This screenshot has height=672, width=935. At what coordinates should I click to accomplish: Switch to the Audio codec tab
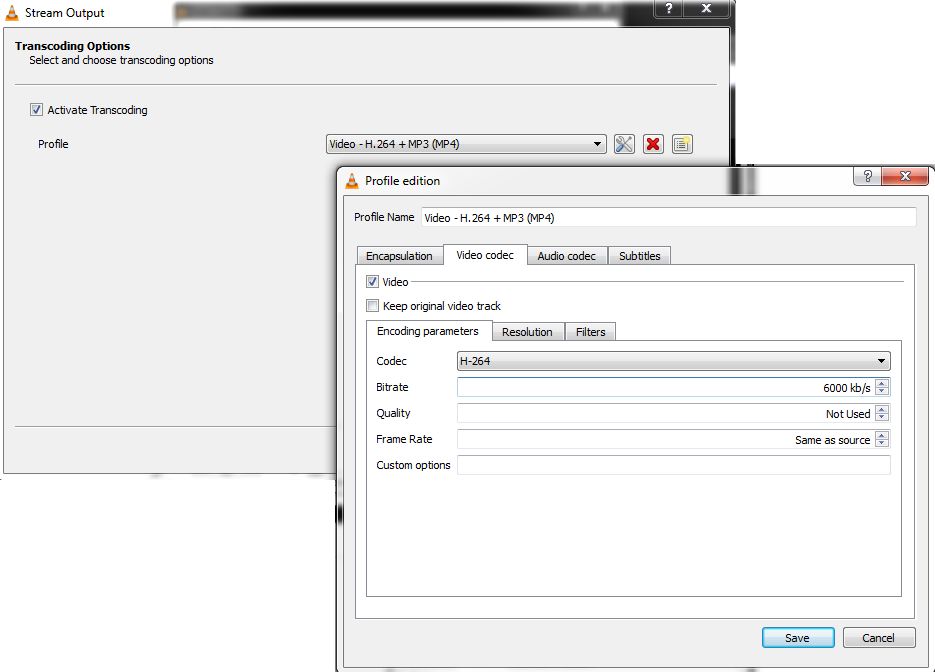click(567, 255)
